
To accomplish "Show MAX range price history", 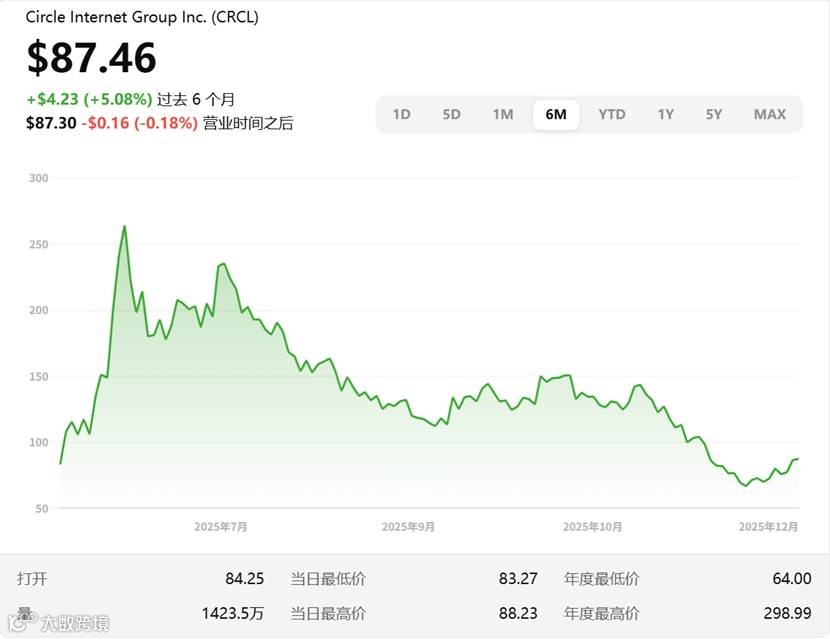I will [770, 114].
